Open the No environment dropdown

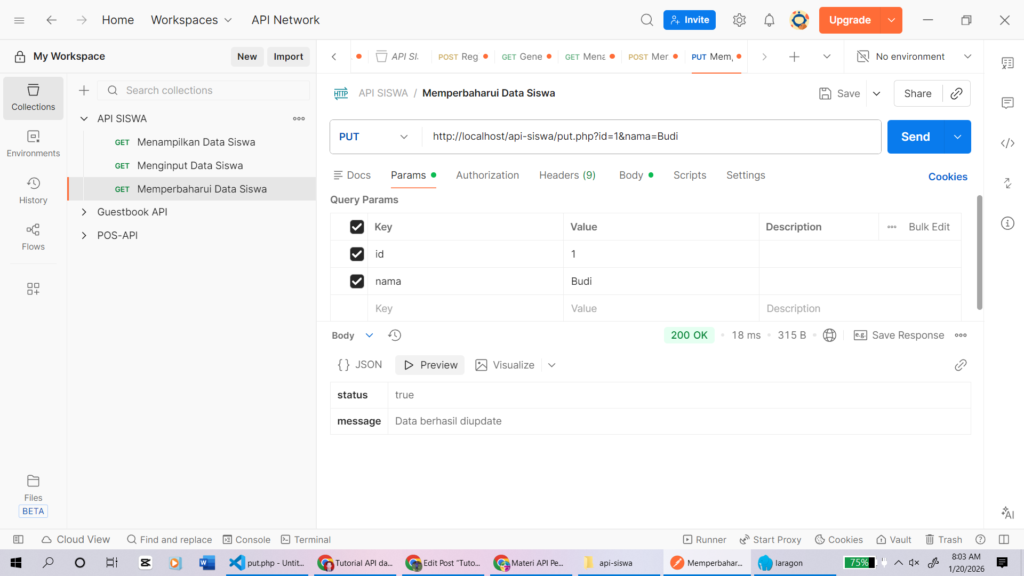pos(914,57)
